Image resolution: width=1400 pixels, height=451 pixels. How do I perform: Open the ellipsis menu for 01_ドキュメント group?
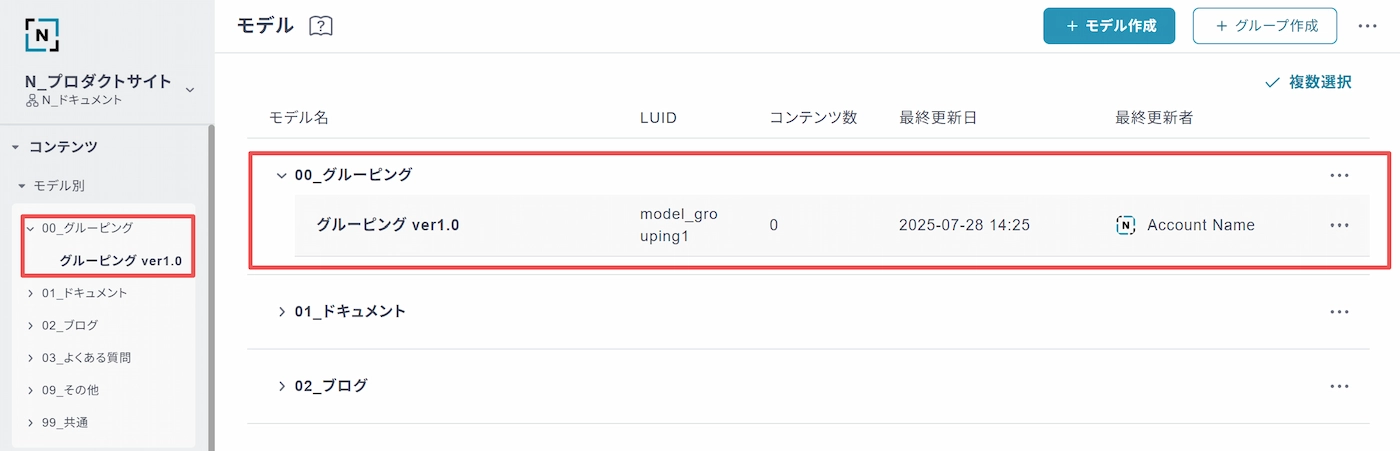tap(1340, 311)
